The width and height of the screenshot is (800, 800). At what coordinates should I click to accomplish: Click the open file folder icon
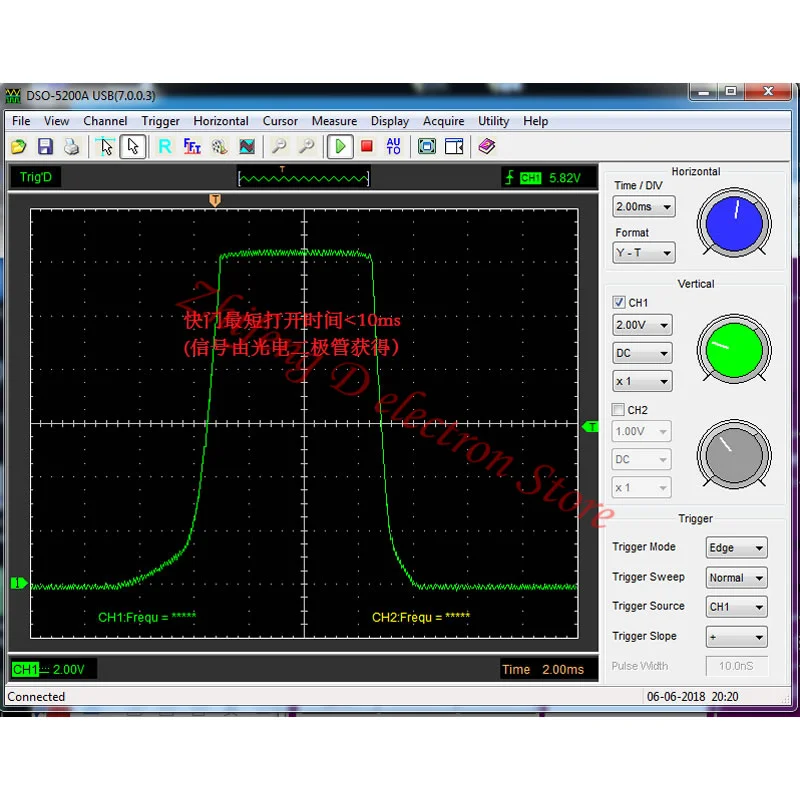pos(19,147)
